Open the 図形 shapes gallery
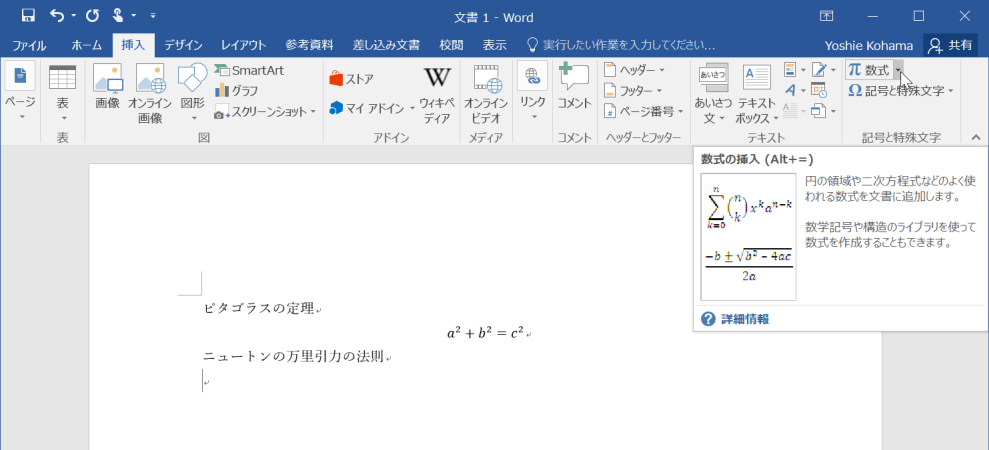Image resolution: width=989 pixels, height=450 pixels. (x=192, y=93)
